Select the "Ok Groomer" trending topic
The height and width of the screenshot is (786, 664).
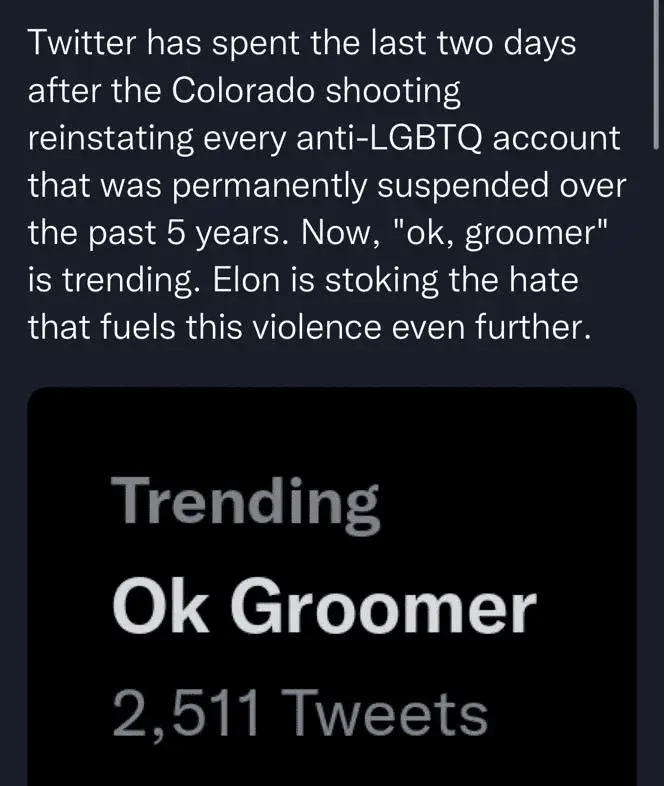pos(323,607)
